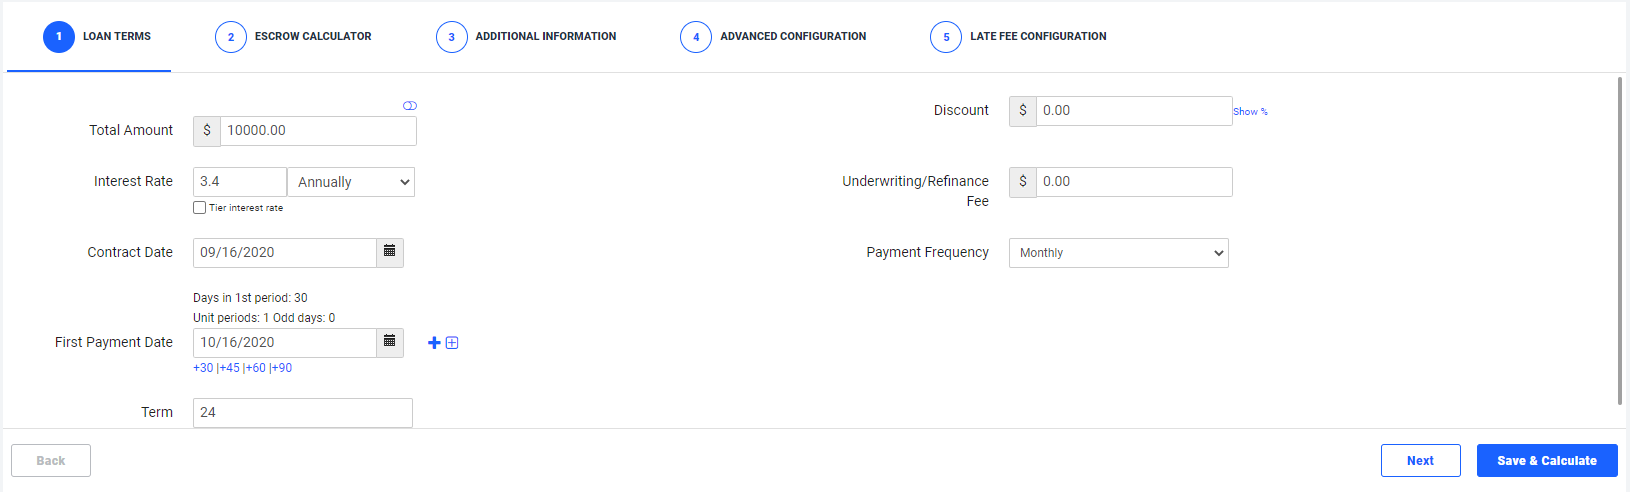Click the linked-rings icon above Total Amount
The width and height of the screenshot is (1630, 492).
tap(410, 105)
